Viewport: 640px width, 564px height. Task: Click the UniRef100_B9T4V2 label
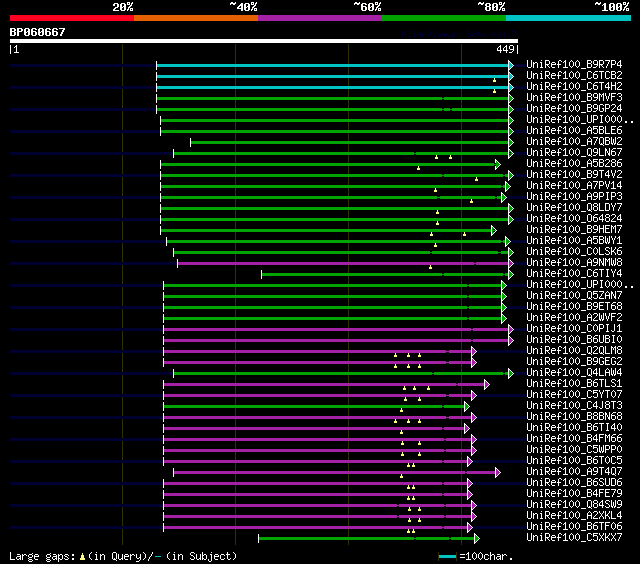tap(574, 175)
